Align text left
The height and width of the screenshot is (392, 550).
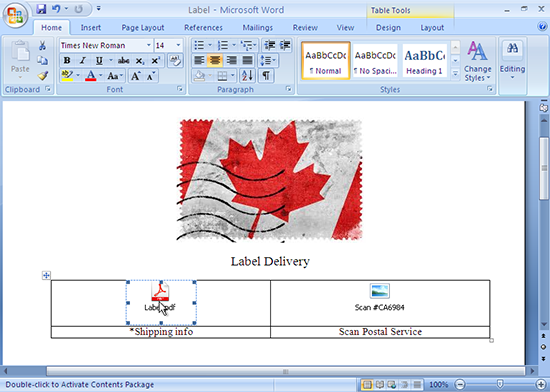pyautogui.click(x=199, y=61)
